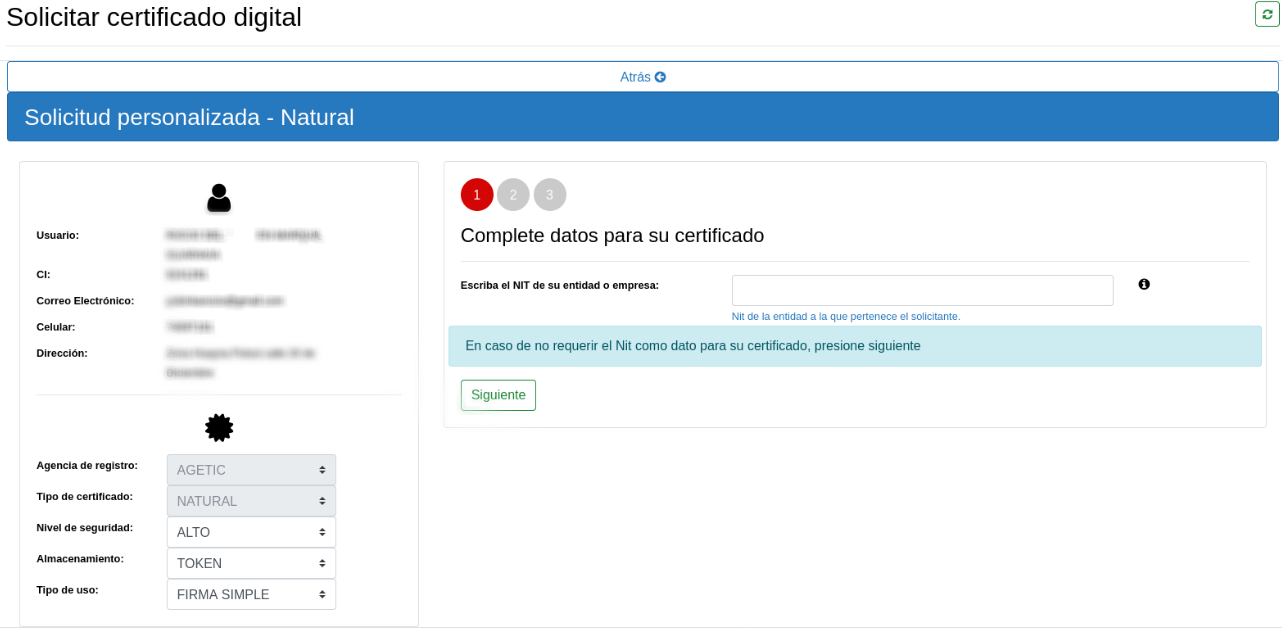This screenshot has height=630, width=1282.
Task: Click the NIT helper text below field
Action: [x=845, y=316]
